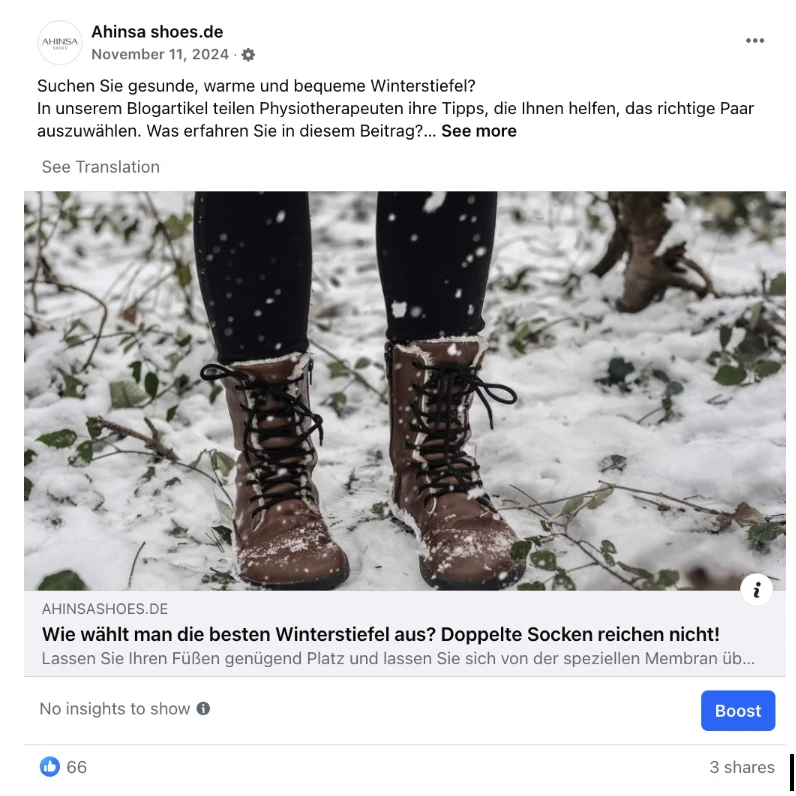
Task: Open the three-dot post options menu
Action: pyautogui.click(x=754, y=41)
